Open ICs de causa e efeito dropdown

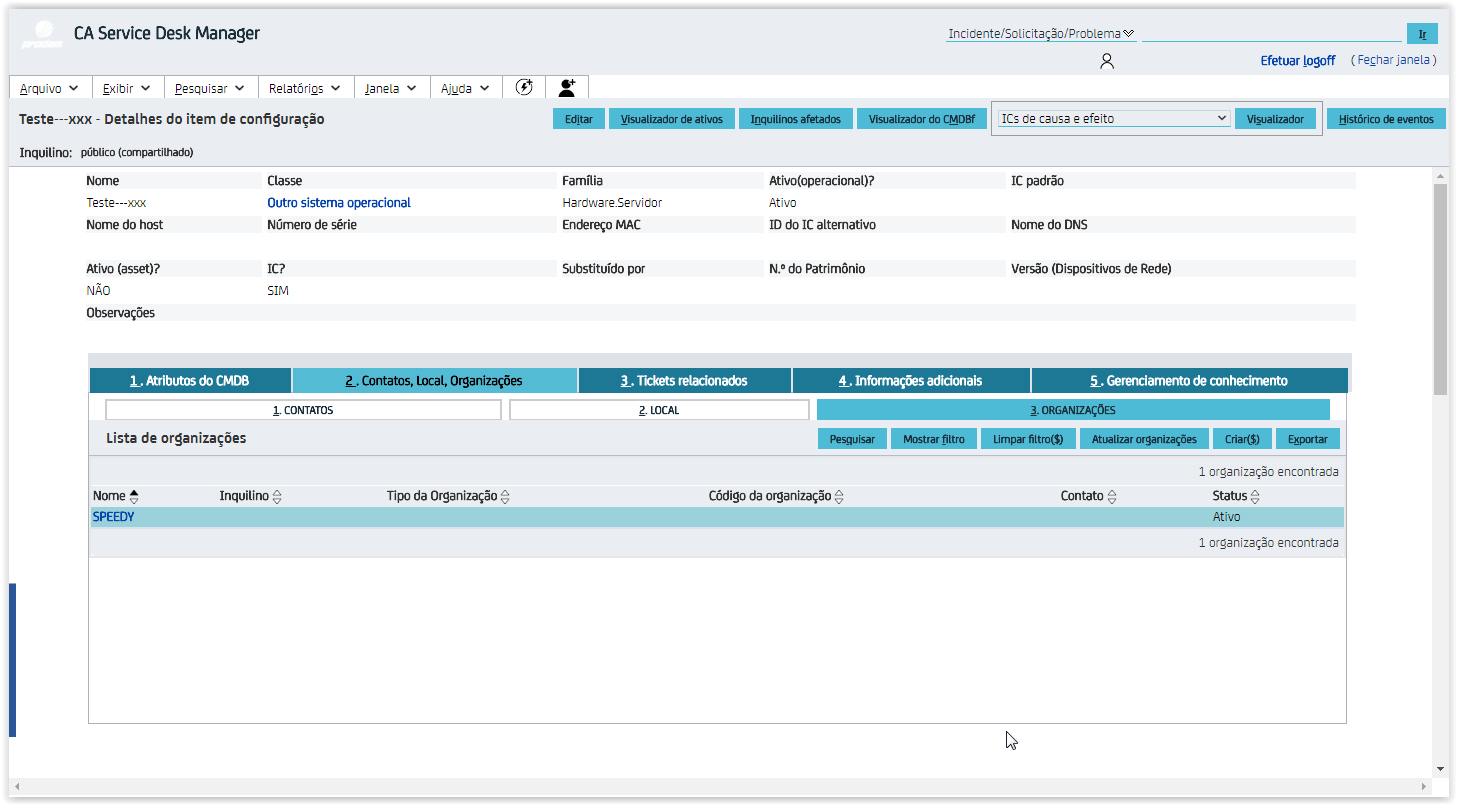point(1113,118)
